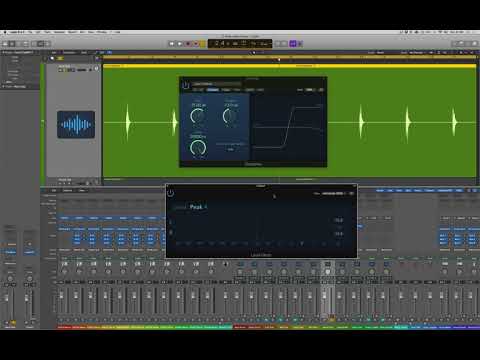Open the Apple menu
Viewport: 480px width, 360px height.
[5, 32]
